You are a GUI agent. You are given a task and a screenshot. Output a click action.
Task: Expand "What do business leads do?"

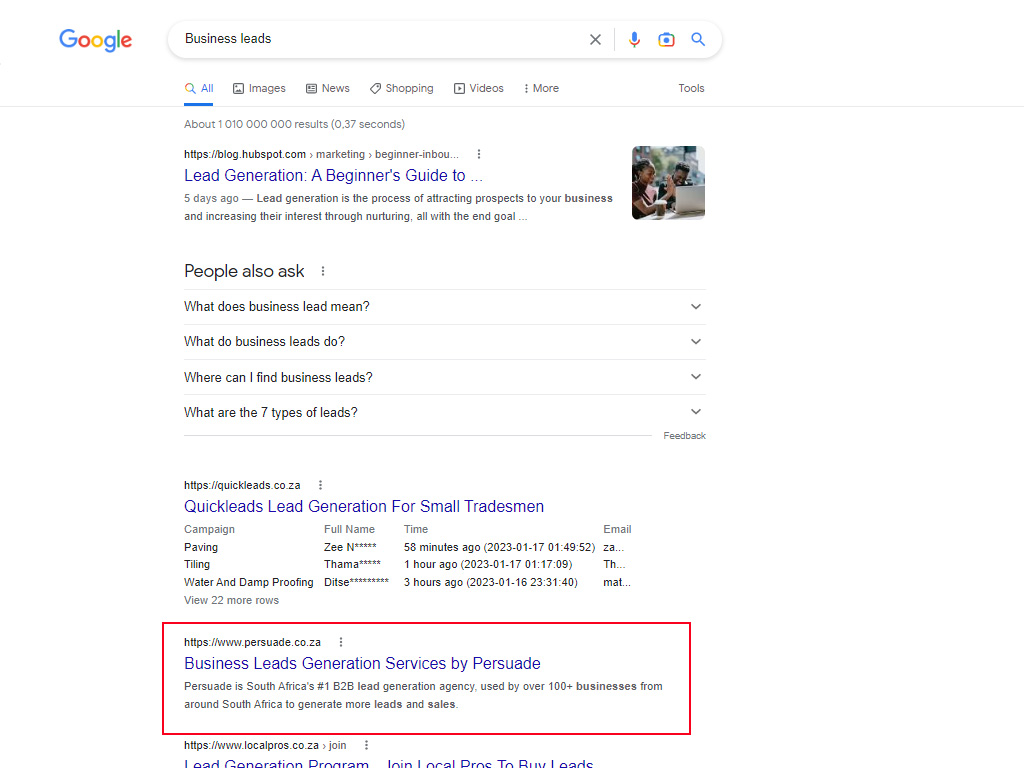[x=696, y=342]
